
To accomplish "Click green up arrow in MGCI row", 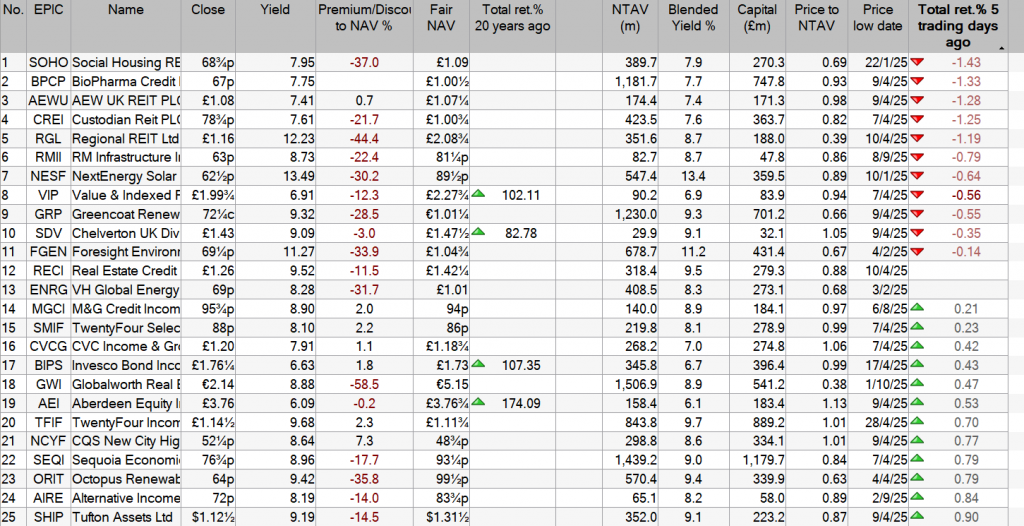I will point(917,307).
